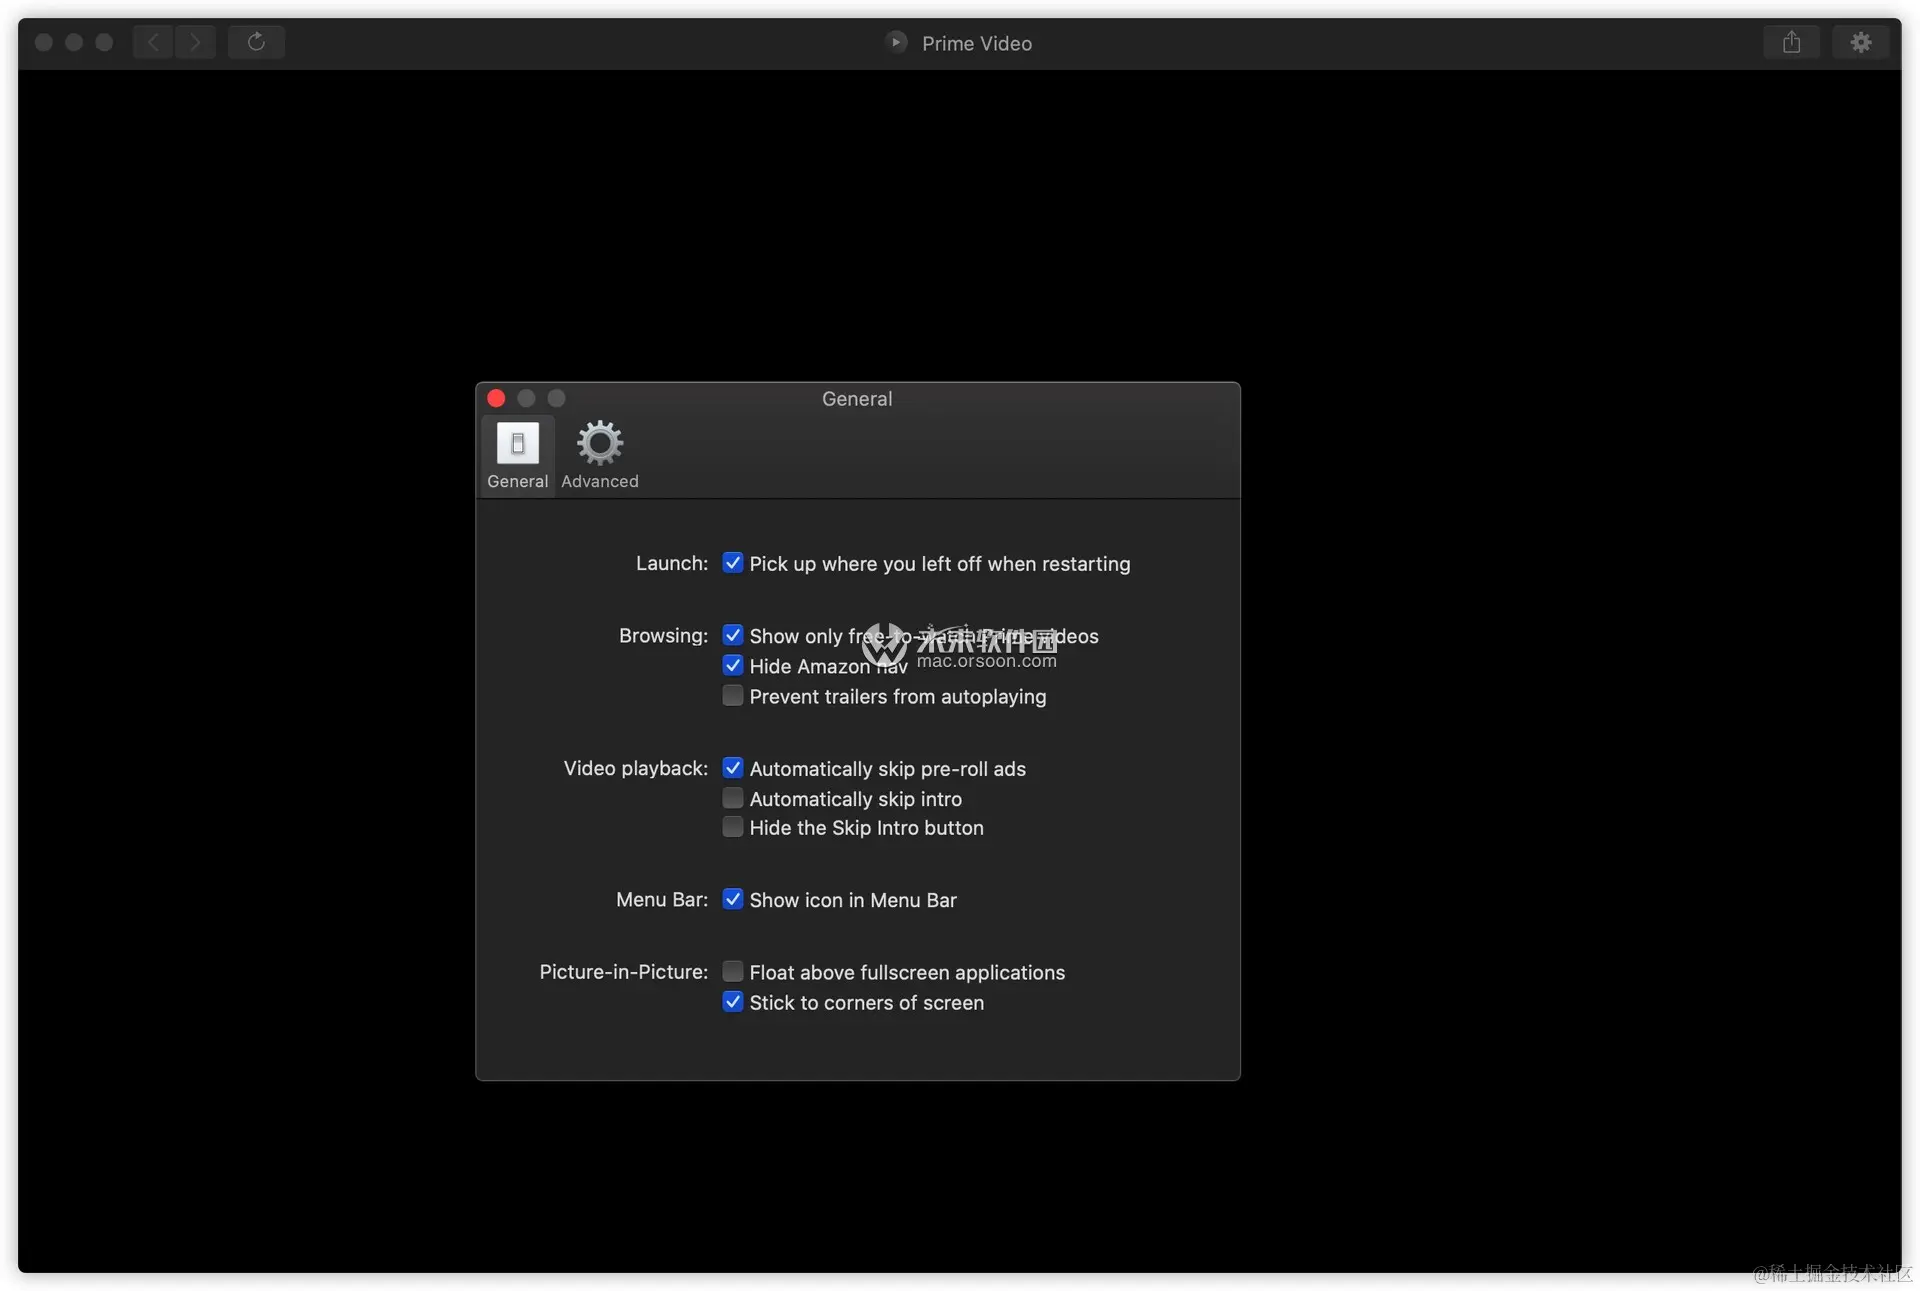Viewport: 1920px width, 1291px height.
Task: Disable automatically skip pre-roll ads
Action: (x=733, y=768)
